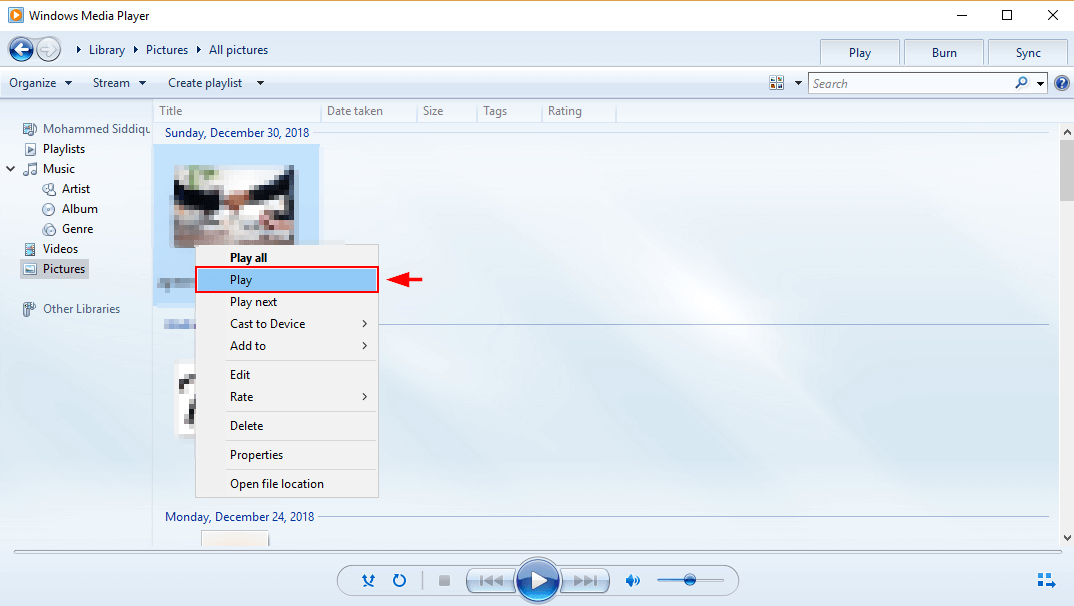
Task: Expand Cast to Device submenu
Action: 287,324
